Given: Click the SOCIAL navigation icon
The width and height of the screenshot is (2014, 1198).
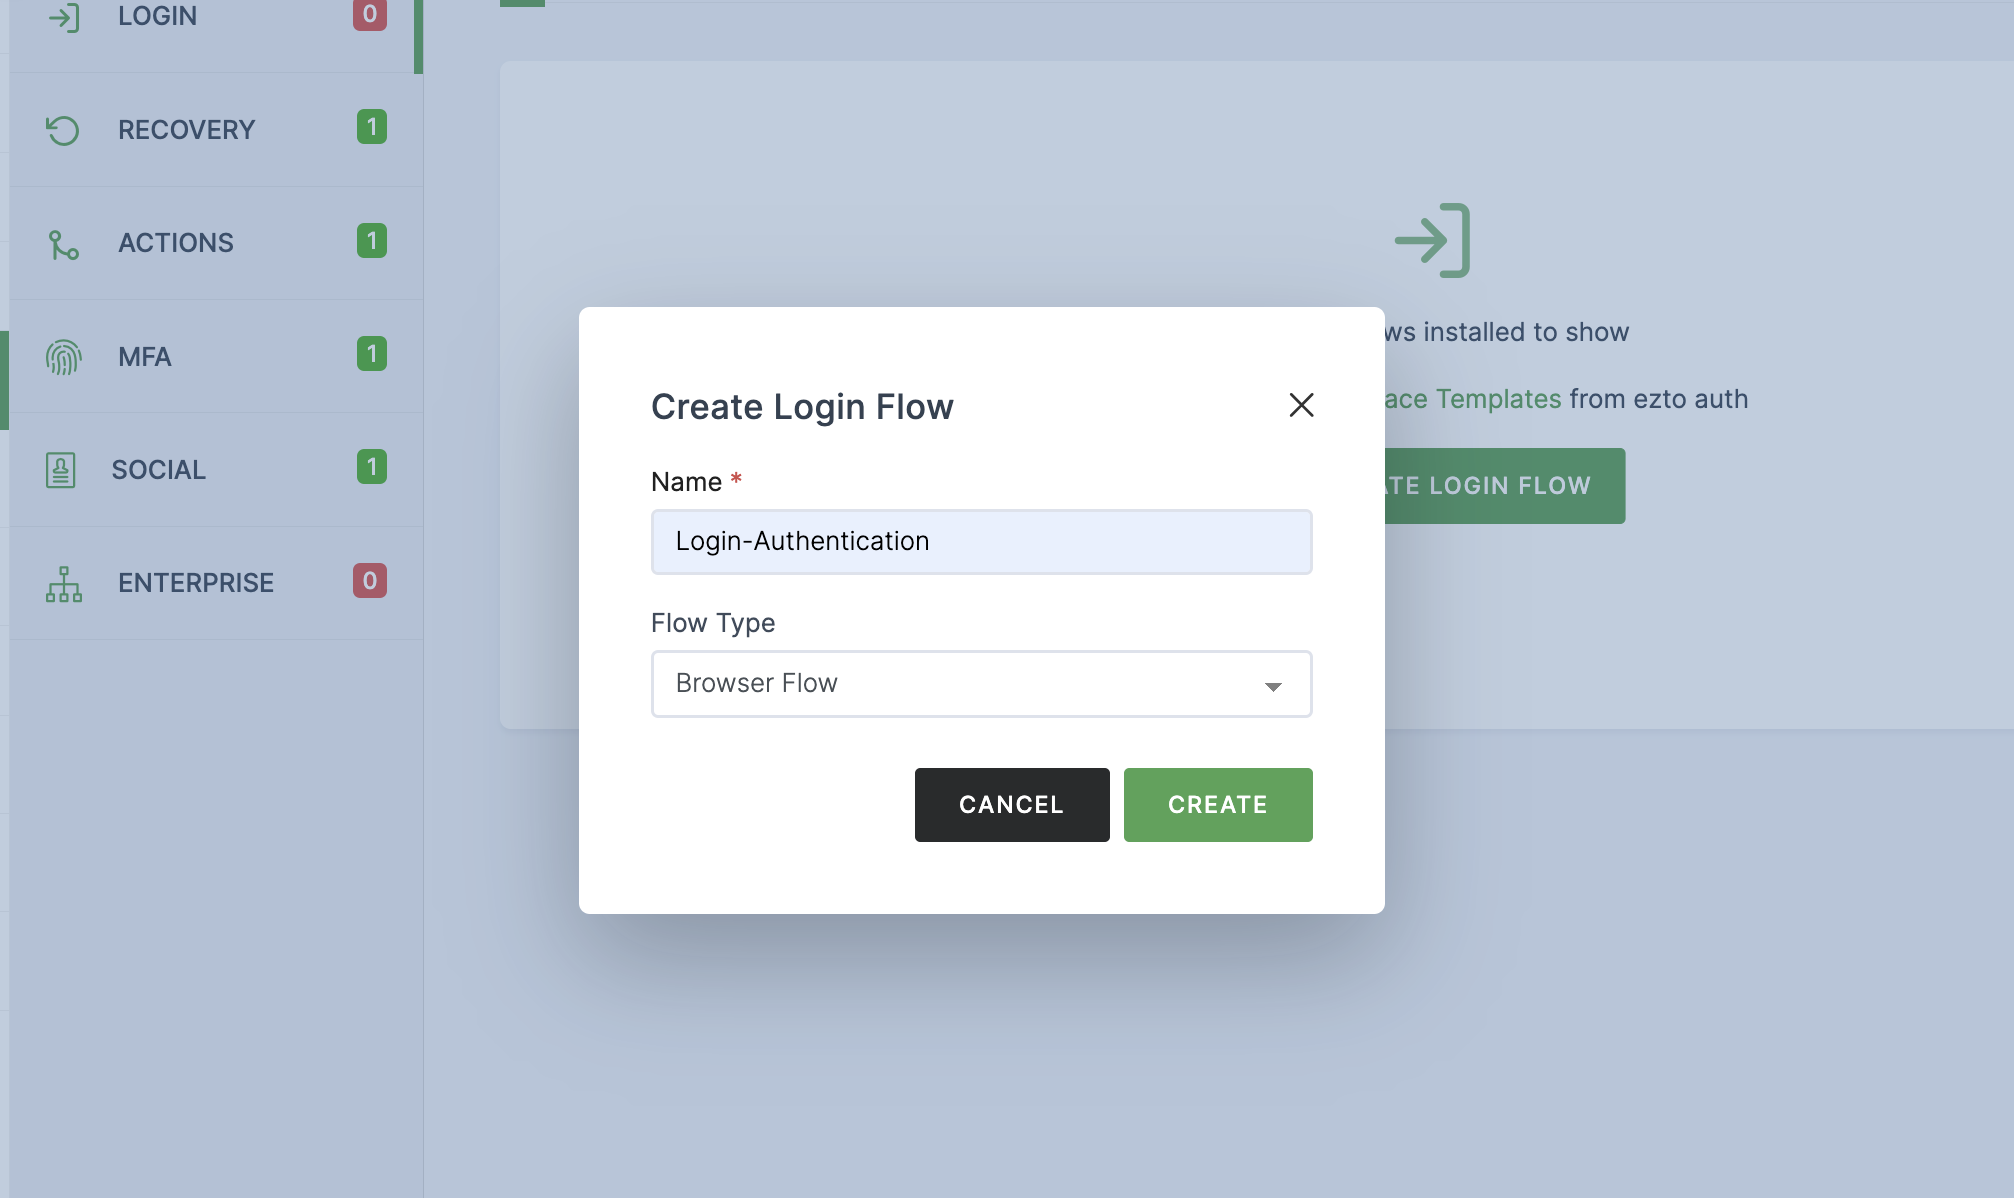Looking at the screenshot, I should pos(63,468).
